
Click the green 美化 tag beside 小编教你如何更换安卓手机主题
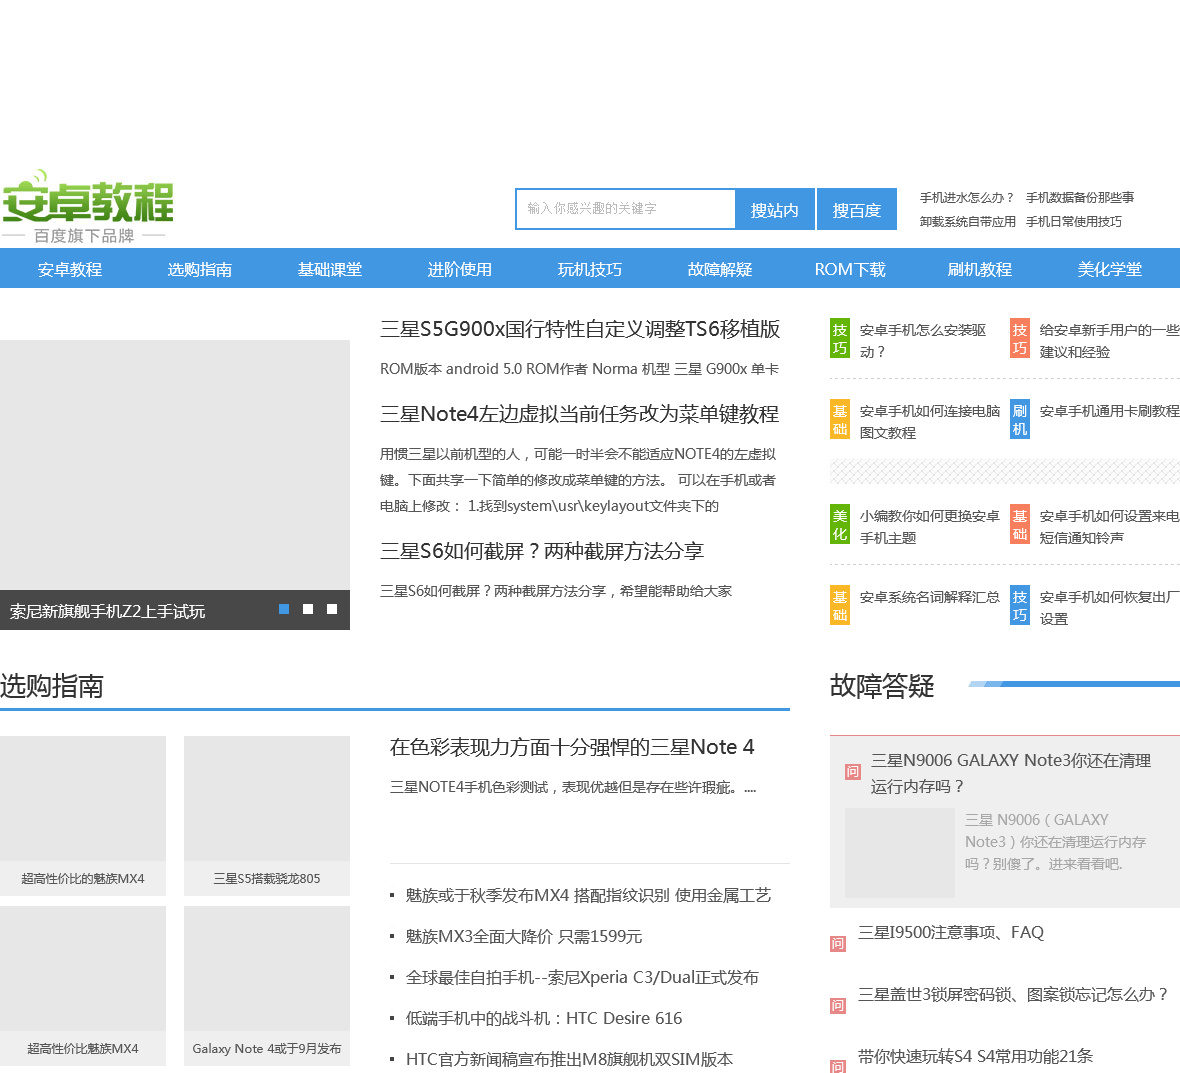[840, 524]
